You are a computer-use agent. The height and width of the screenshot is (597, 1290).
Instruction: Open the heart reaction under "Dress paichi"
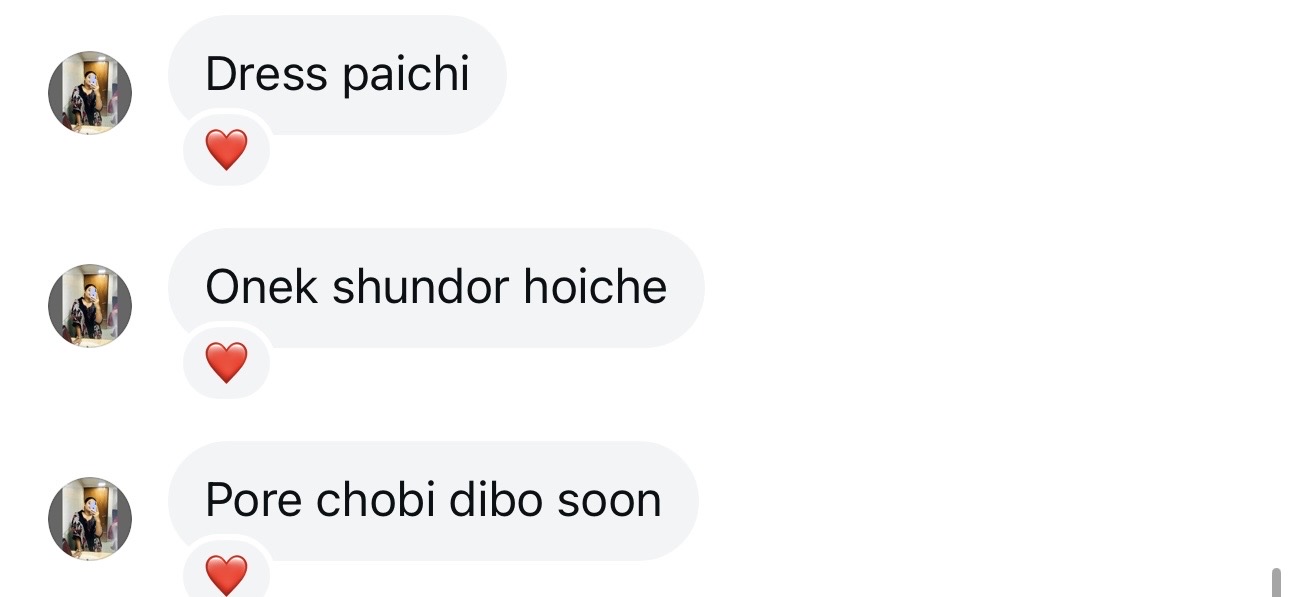tap(226, 150)
